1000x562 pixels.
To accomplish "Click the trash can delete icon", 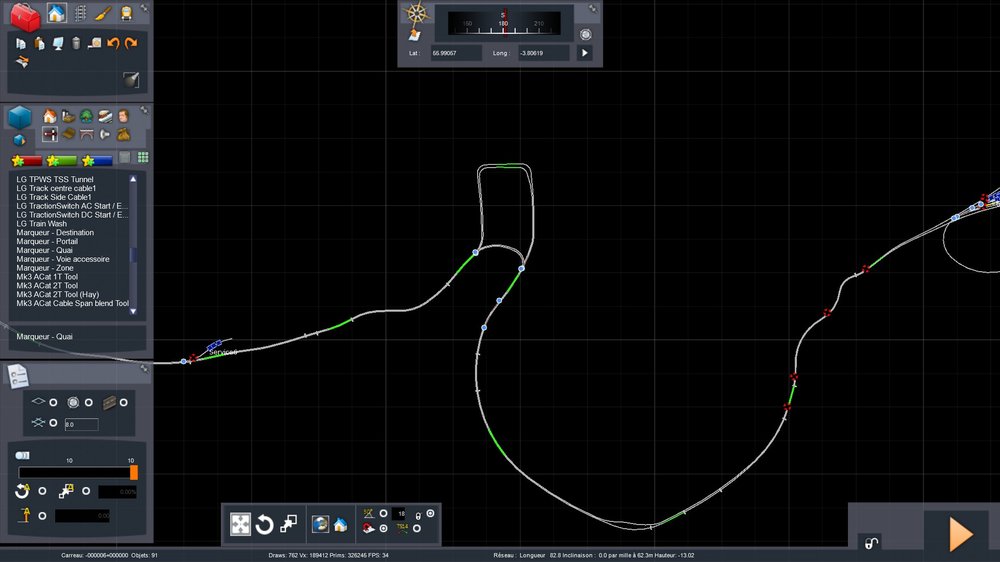I will pyautogui.click(x=76, y=43).
